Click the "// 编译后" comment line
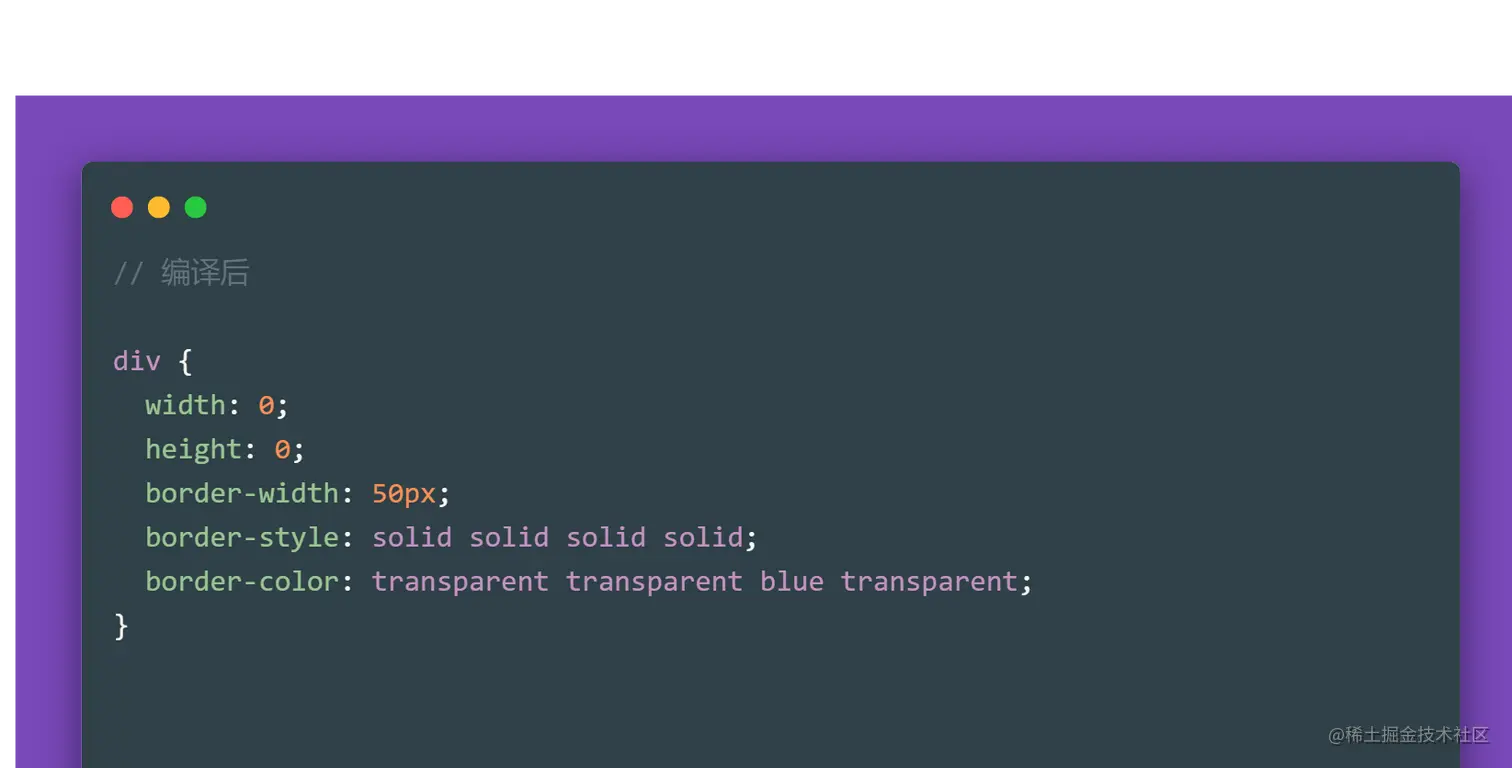Screen dimensions: 1512x768 (x=181, y=273)
